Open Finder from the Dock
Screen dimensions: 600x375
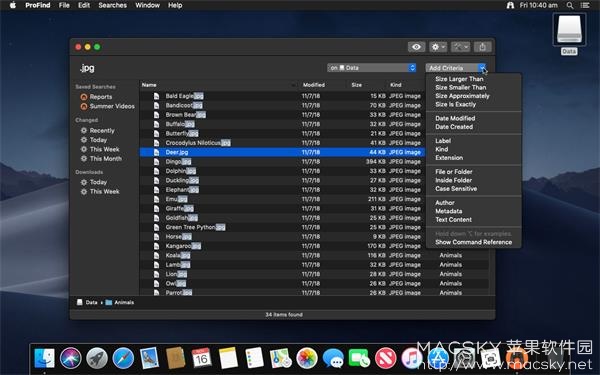pos(45,358)
